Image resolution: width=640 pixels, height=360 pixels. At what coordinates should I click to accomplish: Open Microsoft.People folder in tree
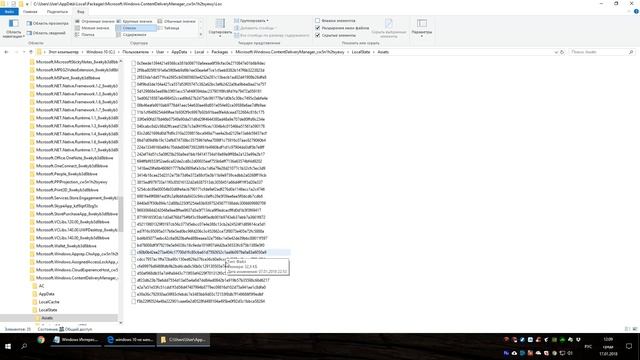click(67, 174)
